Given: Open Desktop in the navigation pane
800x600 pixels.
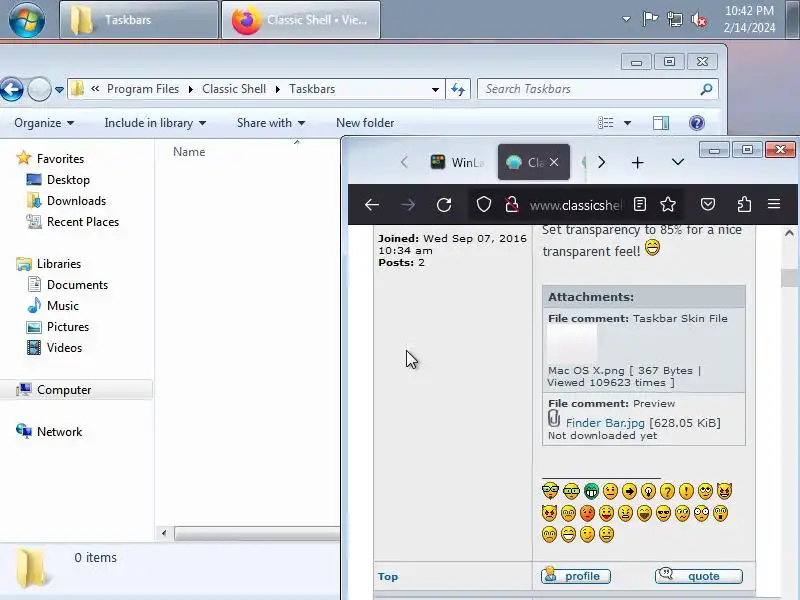Looking at the screenshot, I should coord(68,180).
